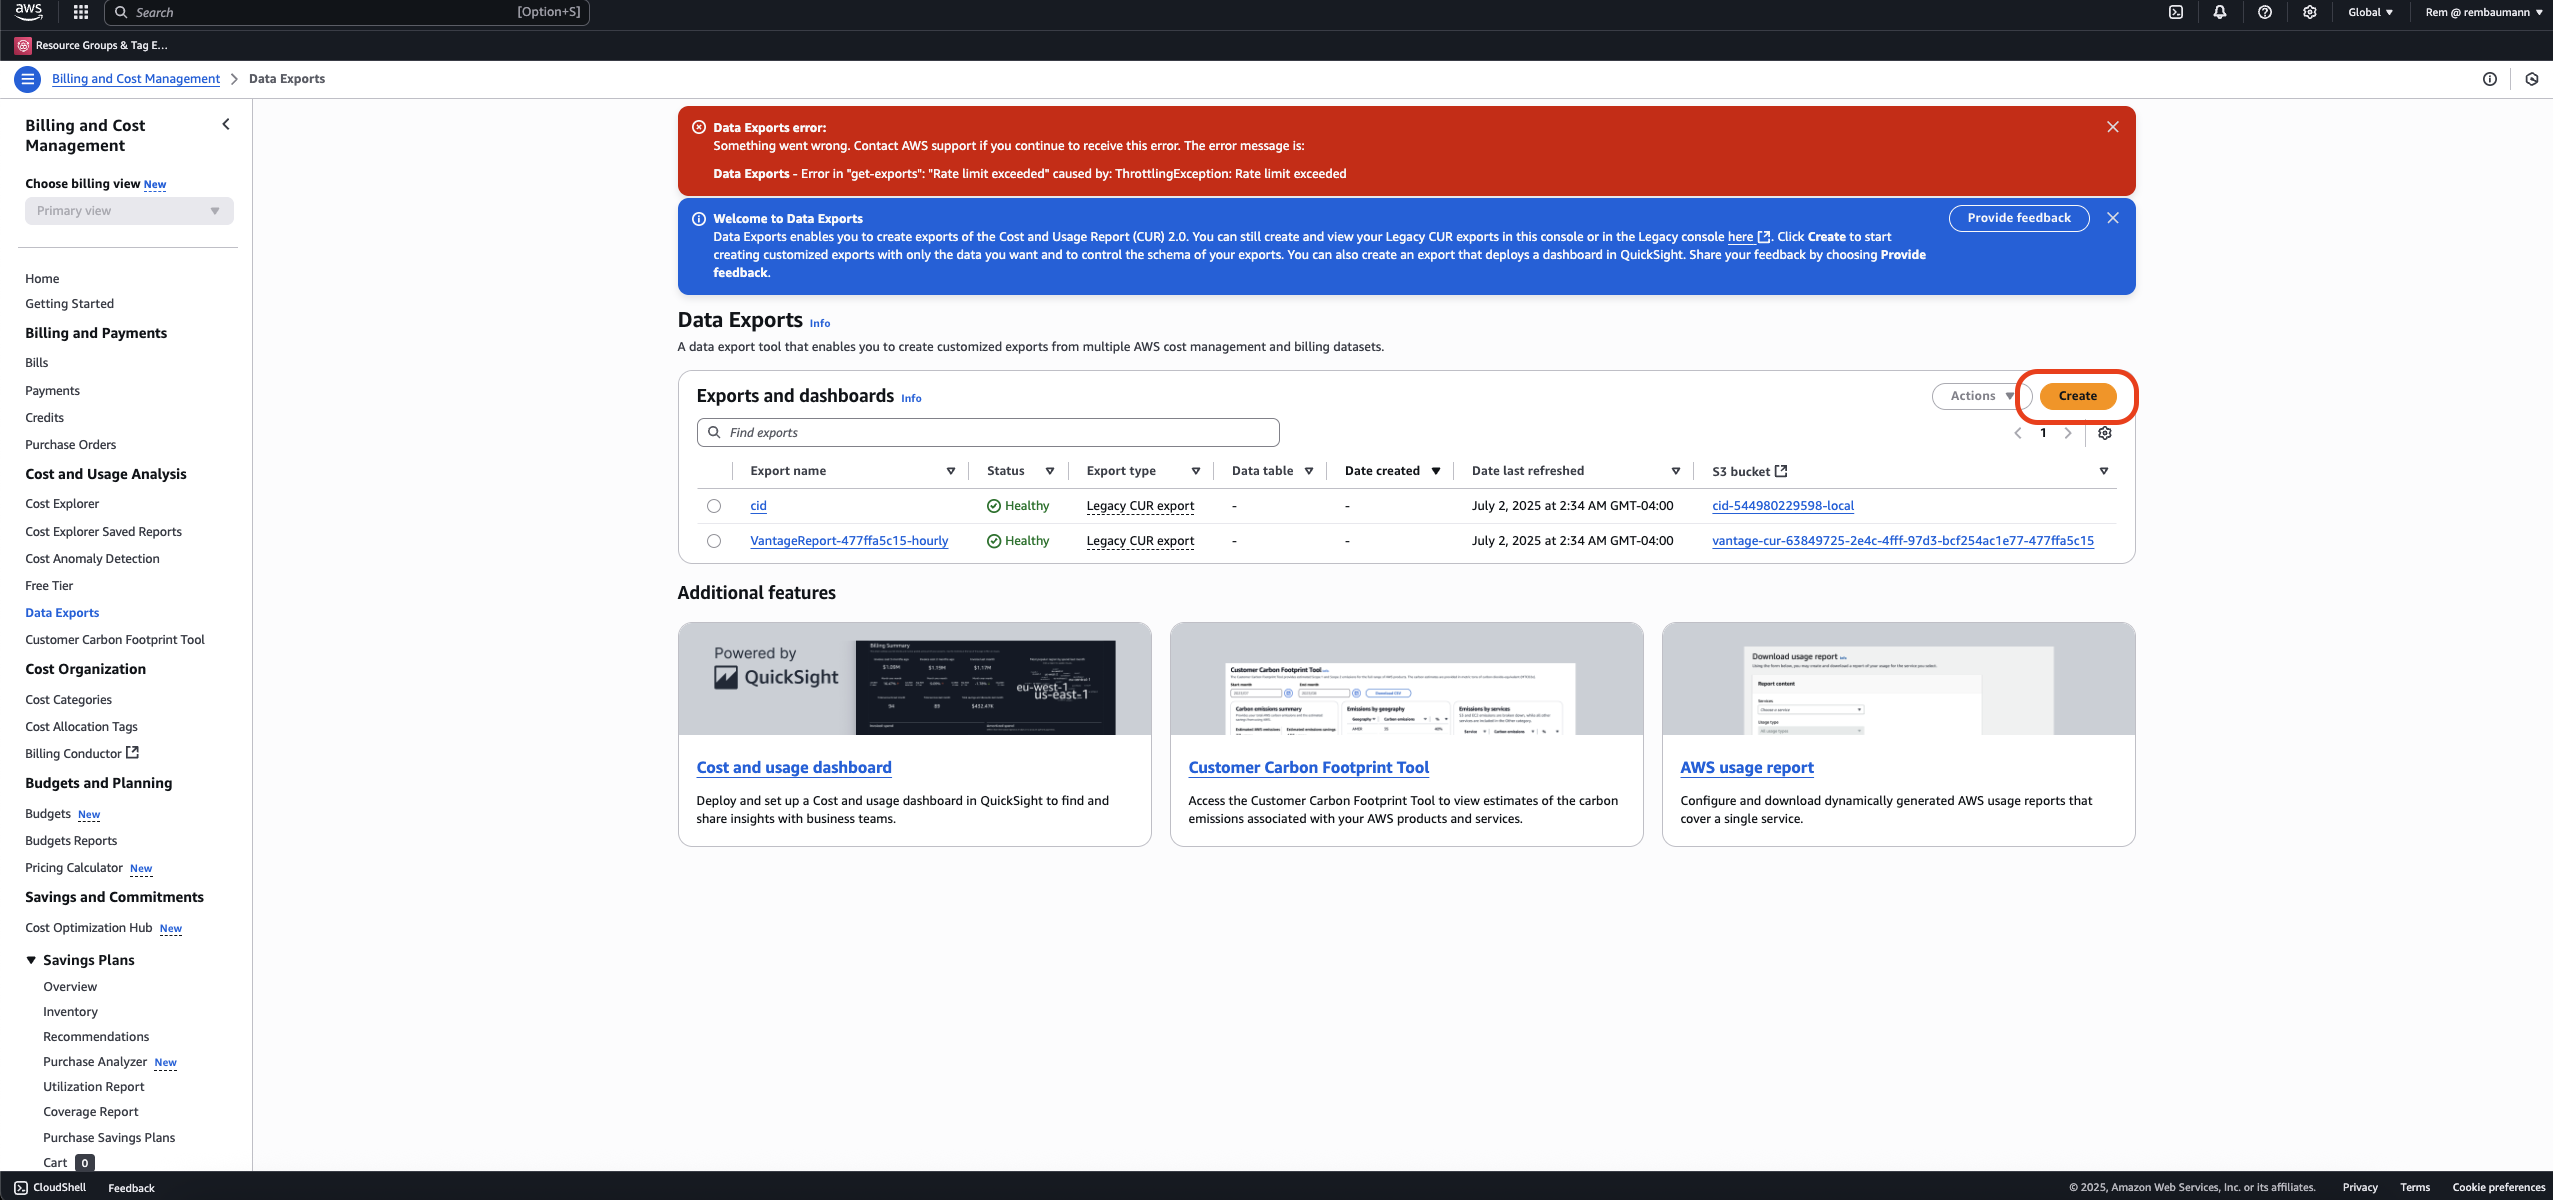This screenshot has width=2553, height=1200.
Task: Open the AWS home logo
Action: click(28, 12)
